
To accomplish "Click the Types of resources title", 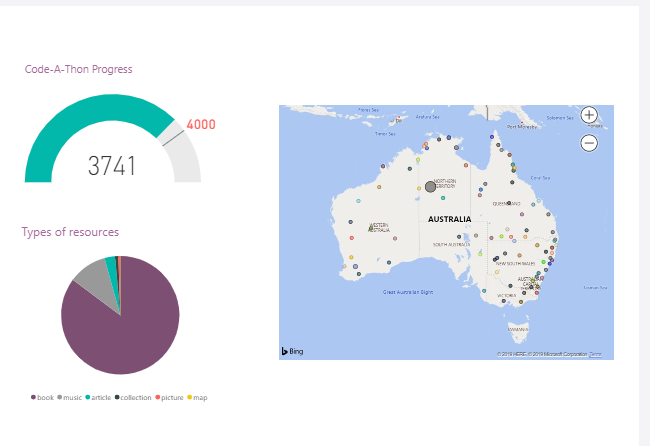I will coord(70,232).
